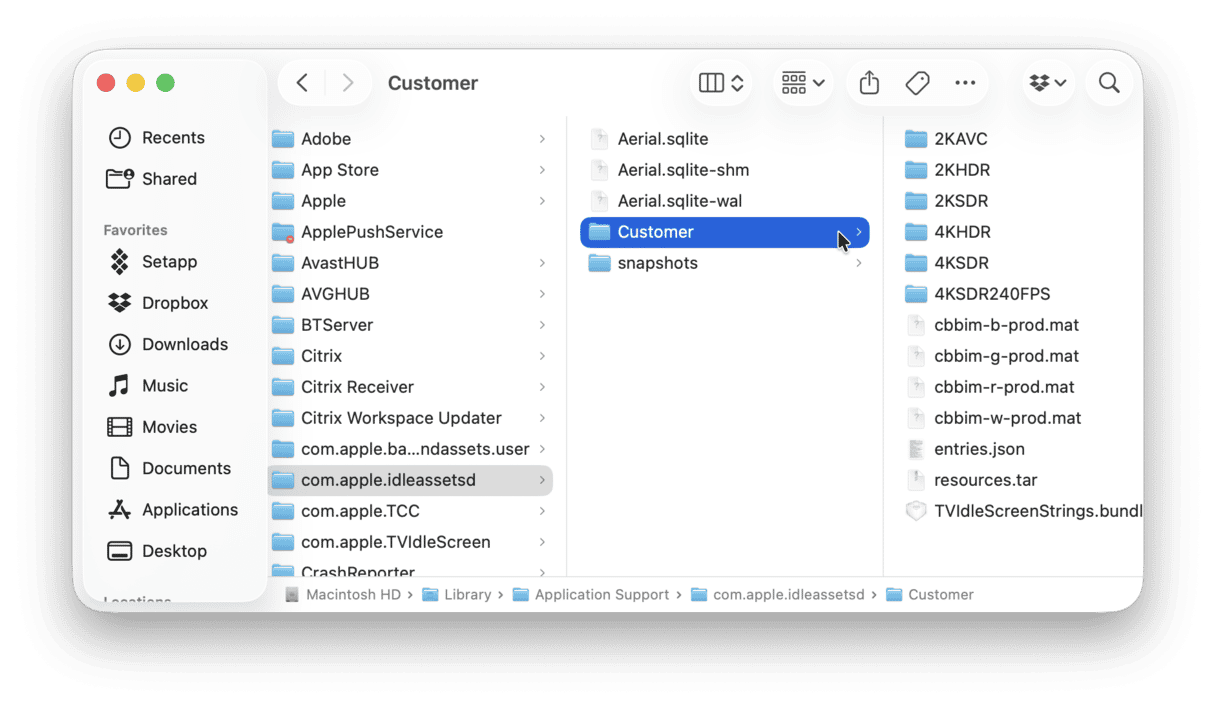Go back with the left arrow
The width and height of the screenshot is (1216, 708).
pyautogui.click(x=302, y=83)
